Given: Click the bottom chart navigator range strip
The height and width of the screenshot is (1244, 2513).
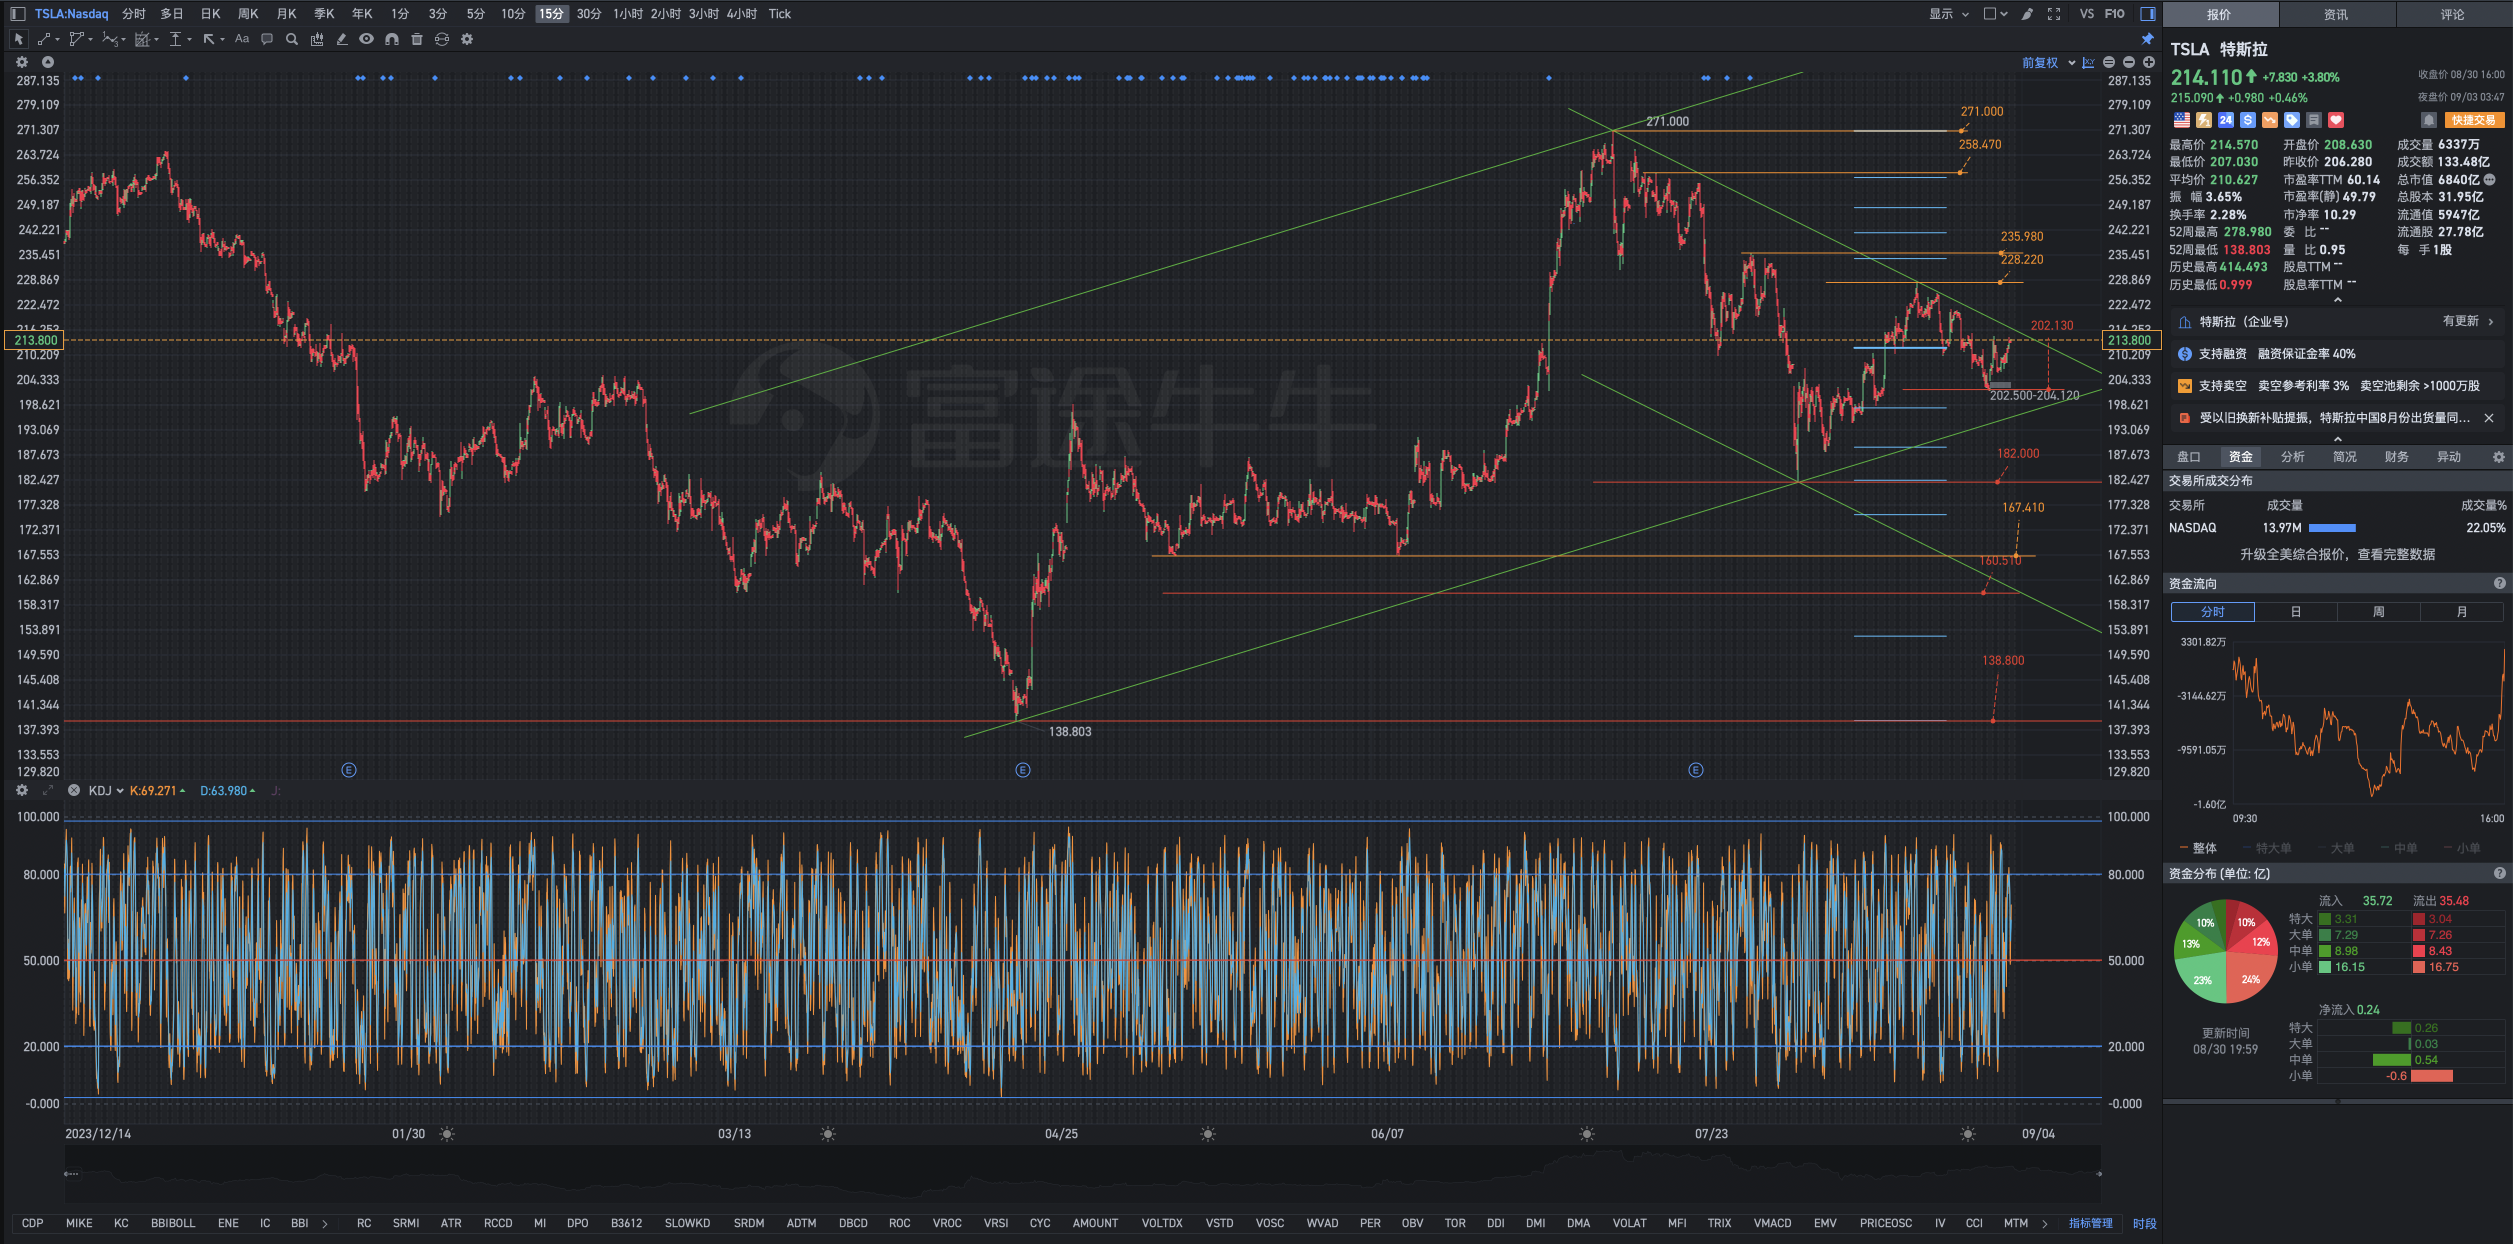Looking at the screenshot, I should click(1082, 1174).
